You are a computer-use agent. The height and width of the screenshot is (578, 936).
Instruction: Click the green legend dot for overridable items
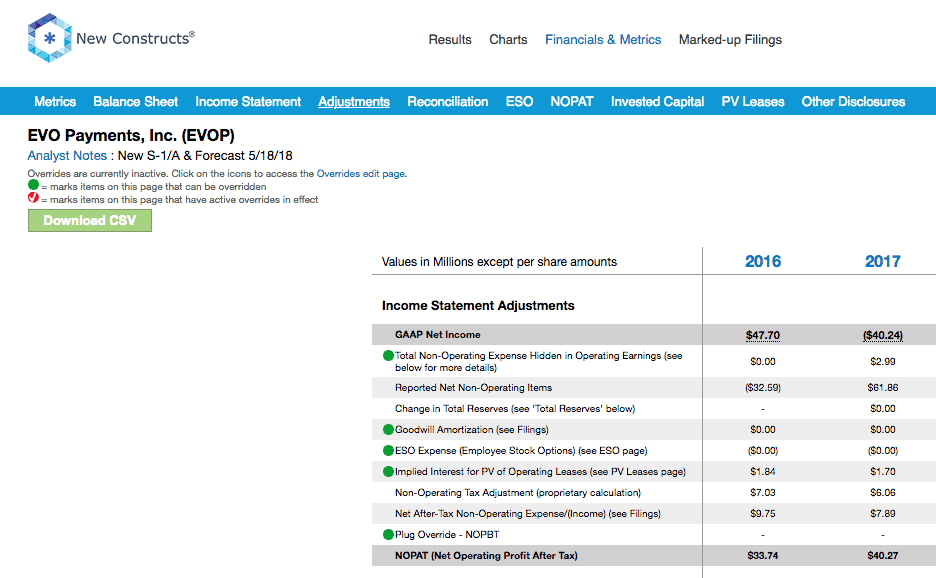[x=33, y=185]
